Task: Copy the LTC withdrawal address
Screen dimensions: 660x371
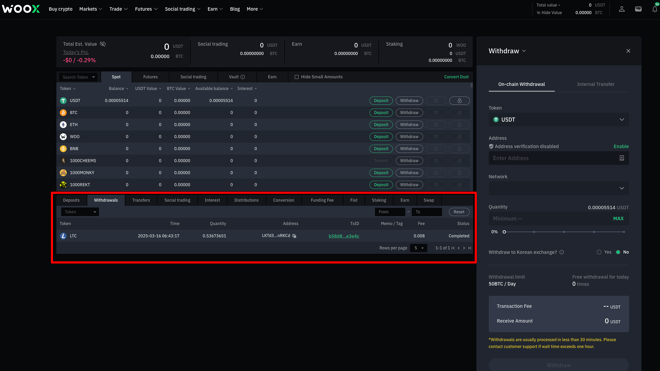Action: coord(294,236)
